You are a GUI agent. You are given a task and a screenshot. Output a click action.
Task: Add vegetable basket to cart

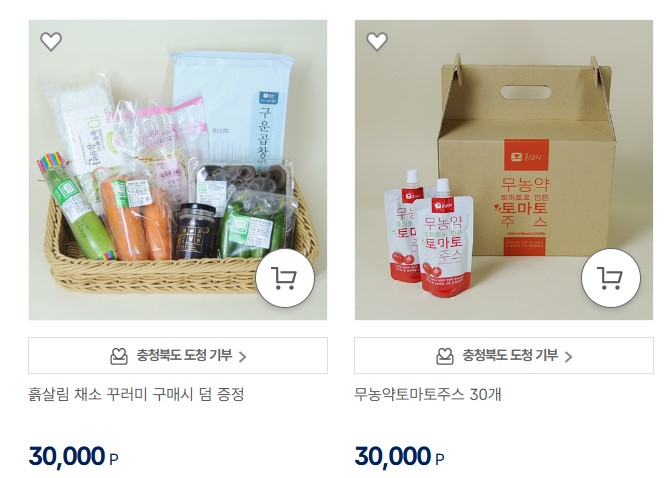[x=285, y=278]
